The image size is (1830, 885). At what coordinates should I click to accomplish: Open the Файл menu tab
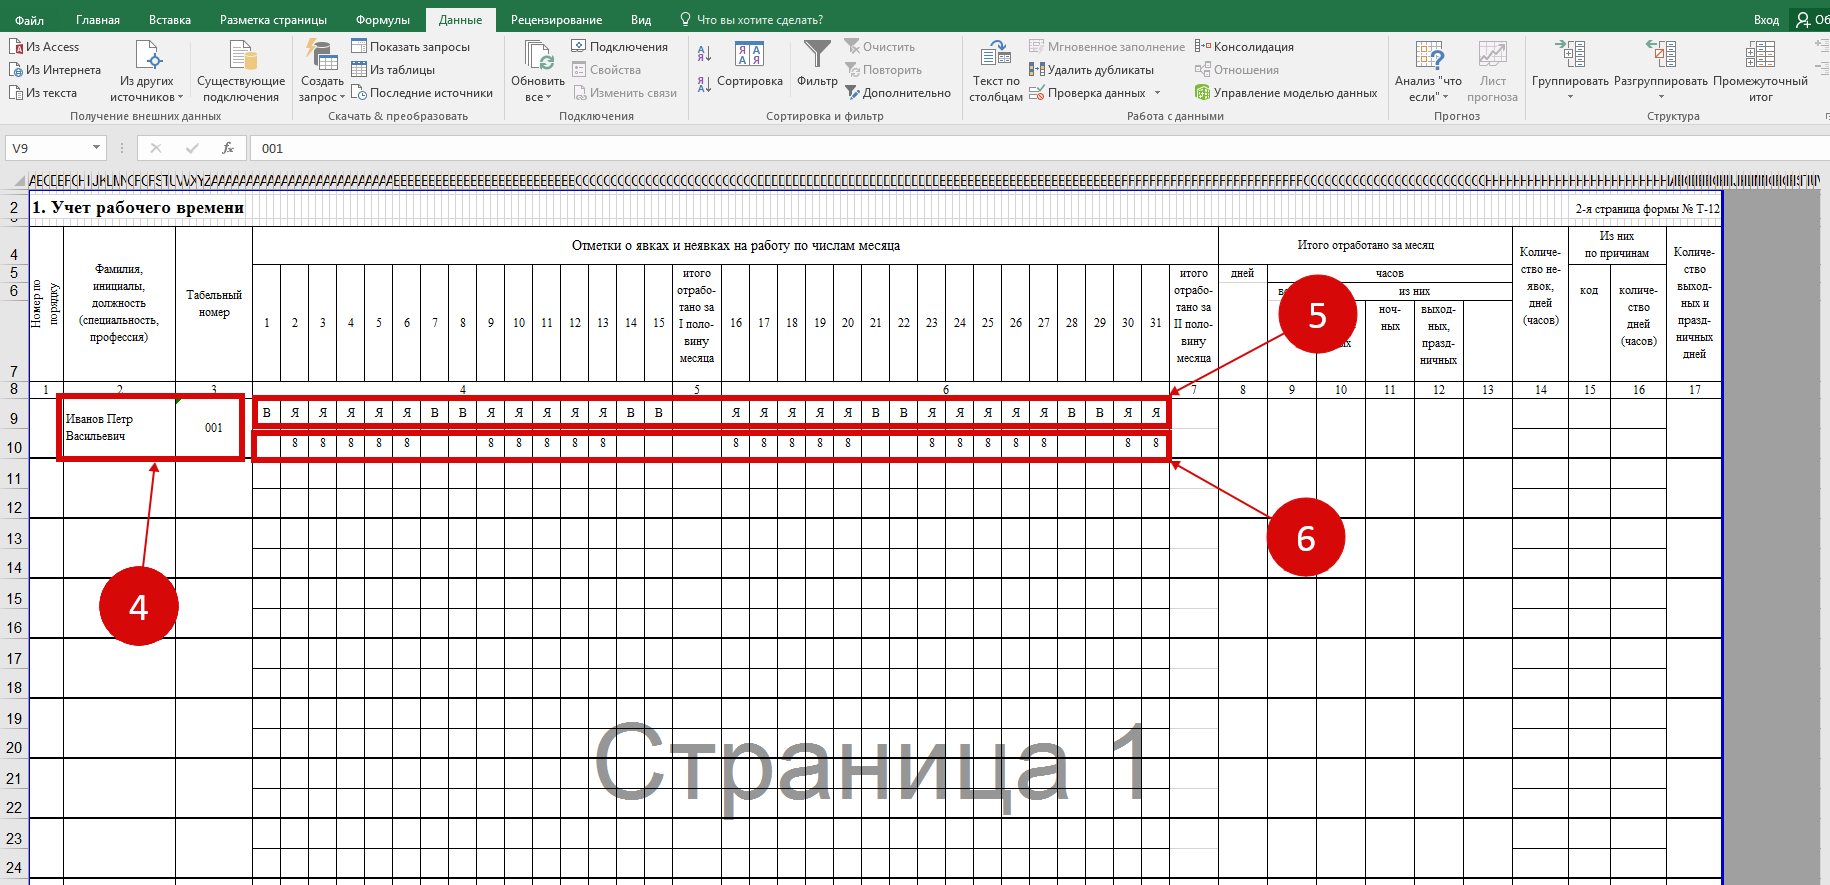coord(29,20)
